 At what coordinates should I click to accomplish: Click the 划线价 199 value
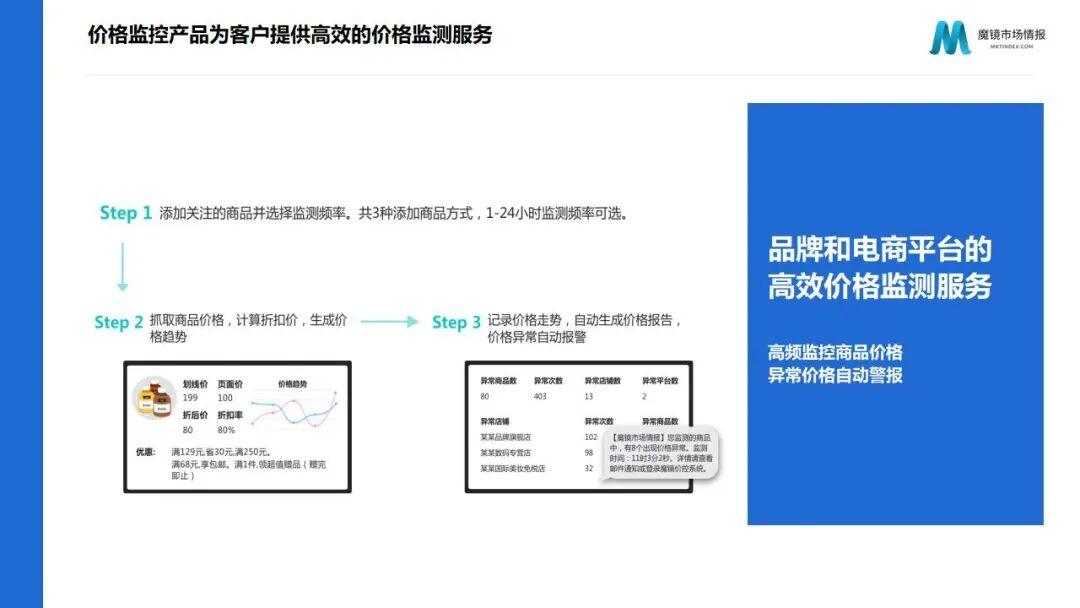[190, 398]
